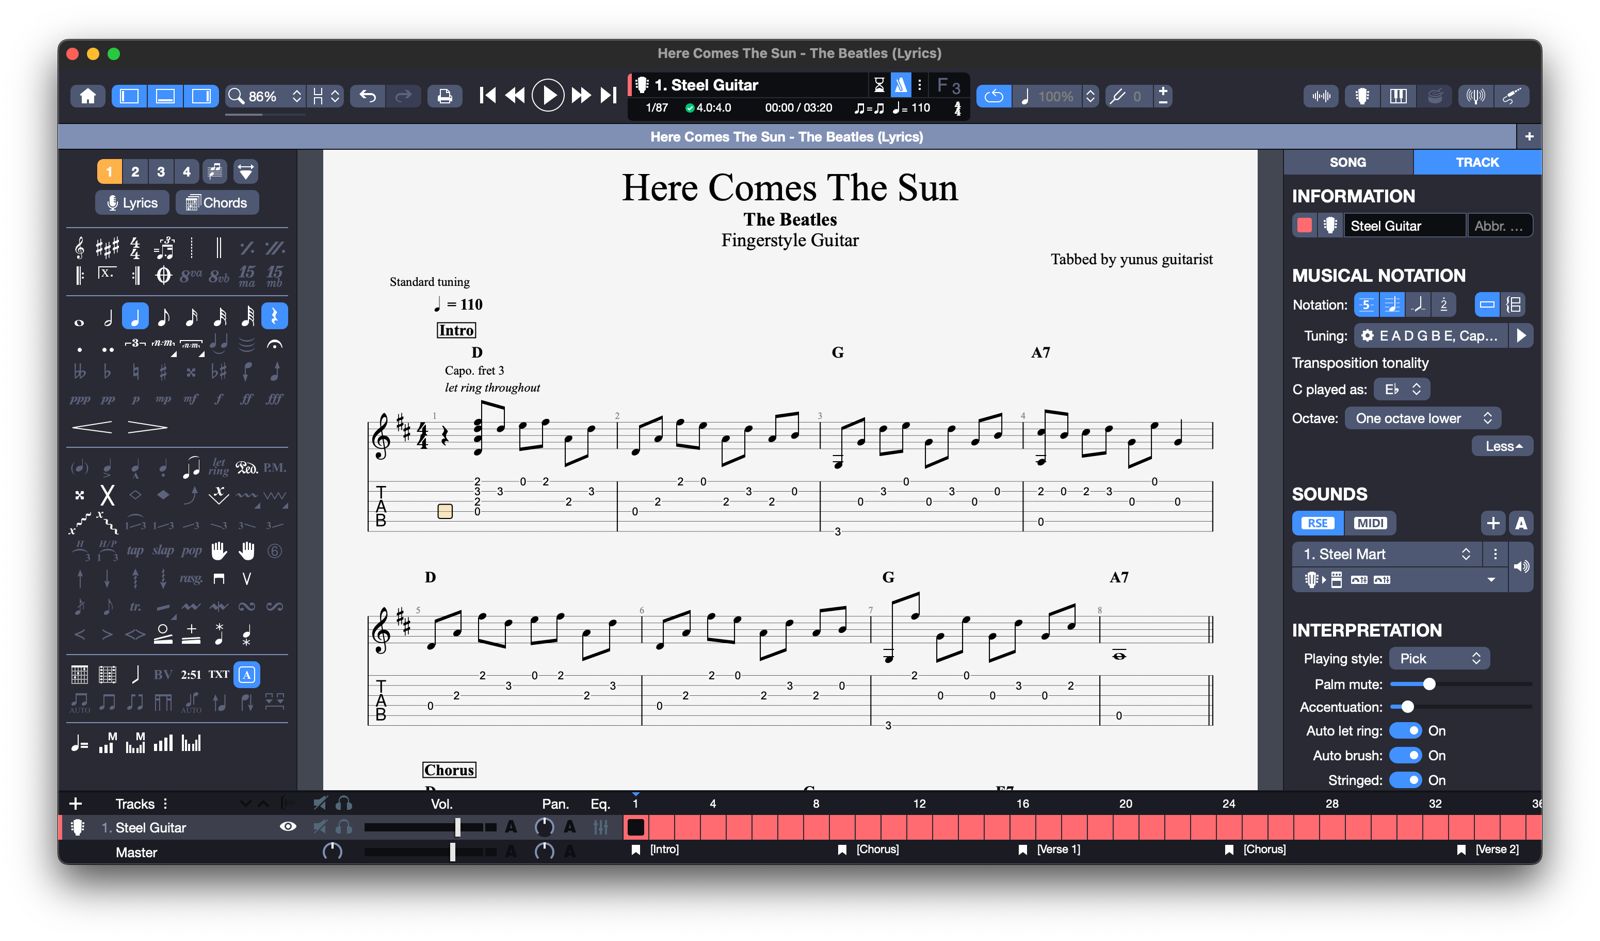Click the Home icon in the toolbar

point(88,96)
